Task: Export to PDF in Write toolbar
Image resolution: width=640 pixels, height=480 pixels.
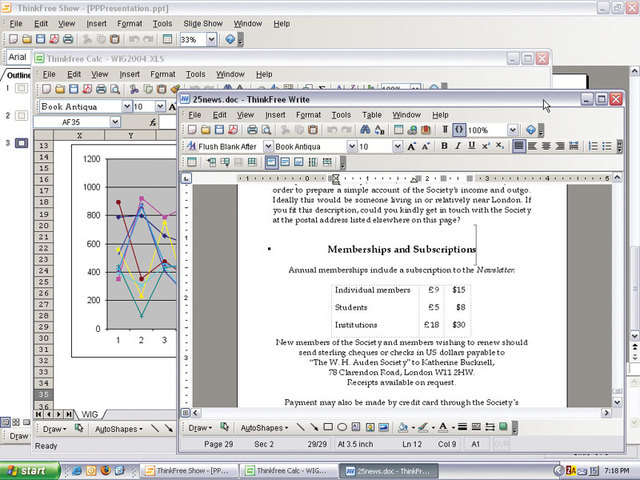Action: [233, 130]
